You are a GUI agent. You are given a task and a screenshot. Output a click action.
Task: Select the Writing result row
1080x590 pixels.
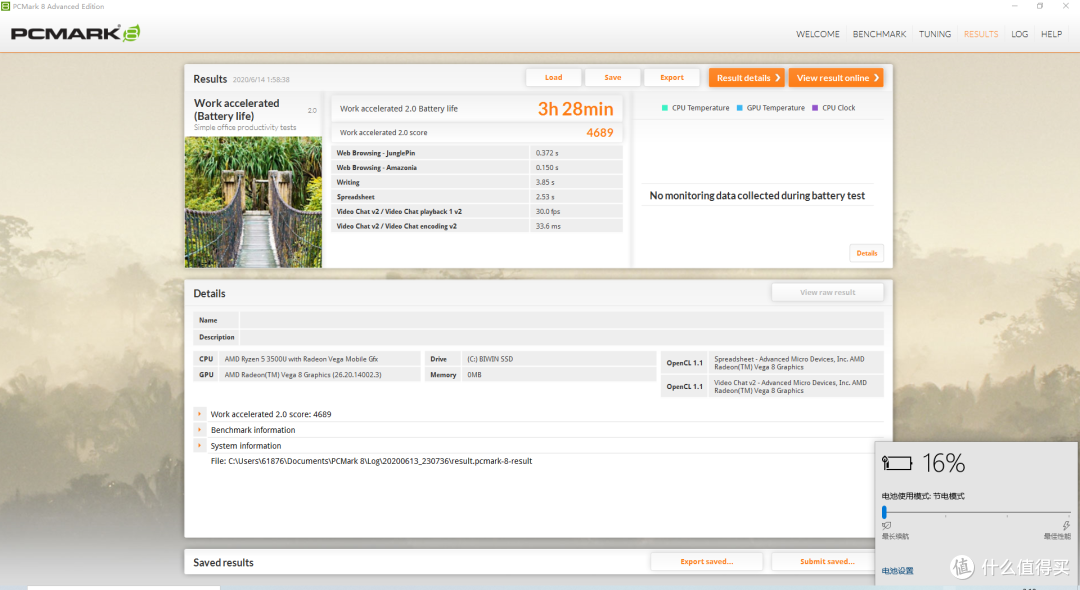pyautogui.click(x=477, y=182)
